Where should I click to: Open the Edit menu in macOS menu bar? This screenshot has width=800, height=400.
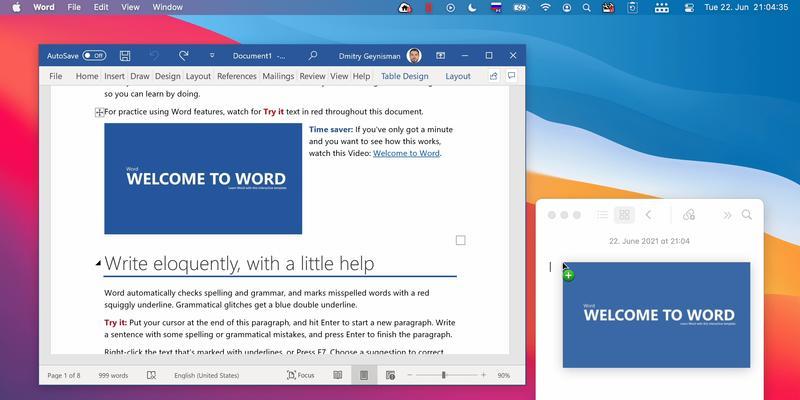(101, 7)
